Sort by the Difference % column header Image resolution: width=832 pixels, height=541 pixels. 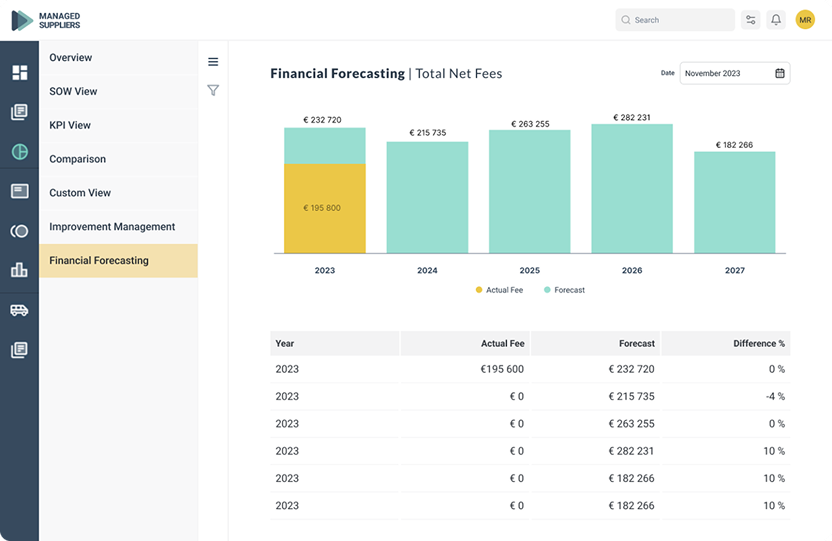coord(726,344)
